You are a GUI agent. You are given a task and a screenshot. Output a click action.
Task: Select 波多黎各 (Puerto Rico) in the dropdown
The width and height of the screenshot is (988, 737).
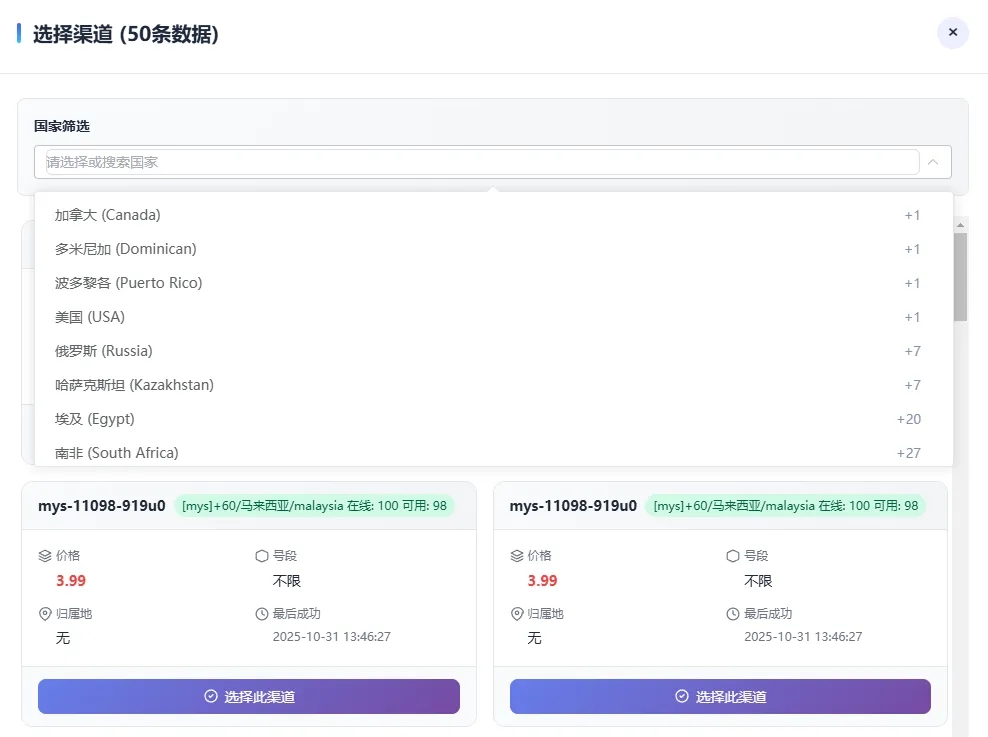(x=129, y=283)
